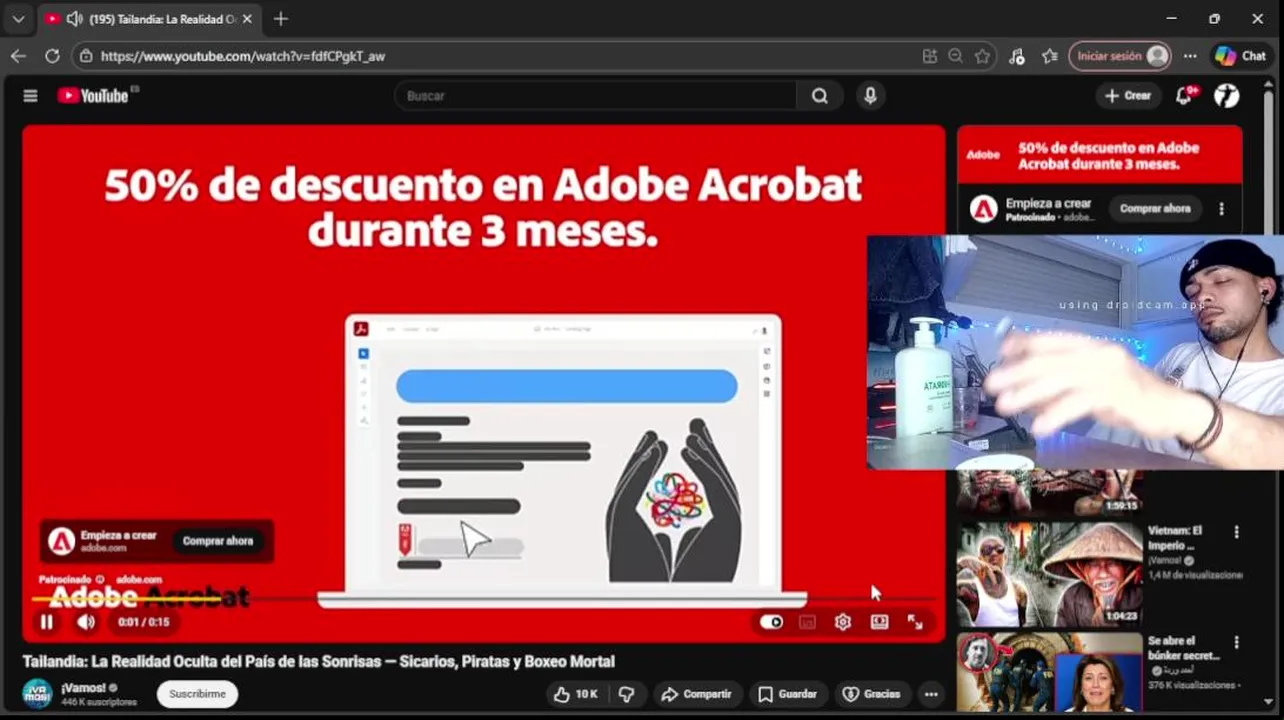Viewport: 1284px width, 720px height.
Task: Click the address bar URL
Action: coord(243,57)
